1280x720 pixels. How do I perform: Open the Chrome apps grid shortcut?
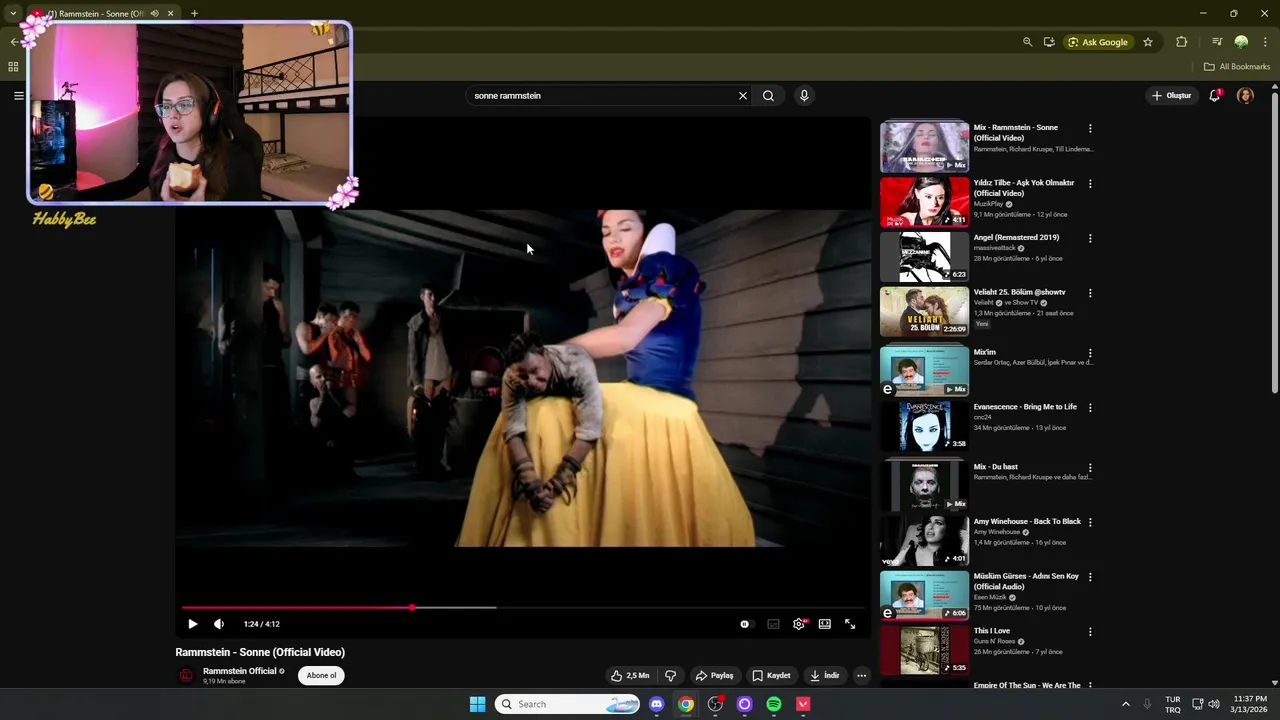click(13, 67)
